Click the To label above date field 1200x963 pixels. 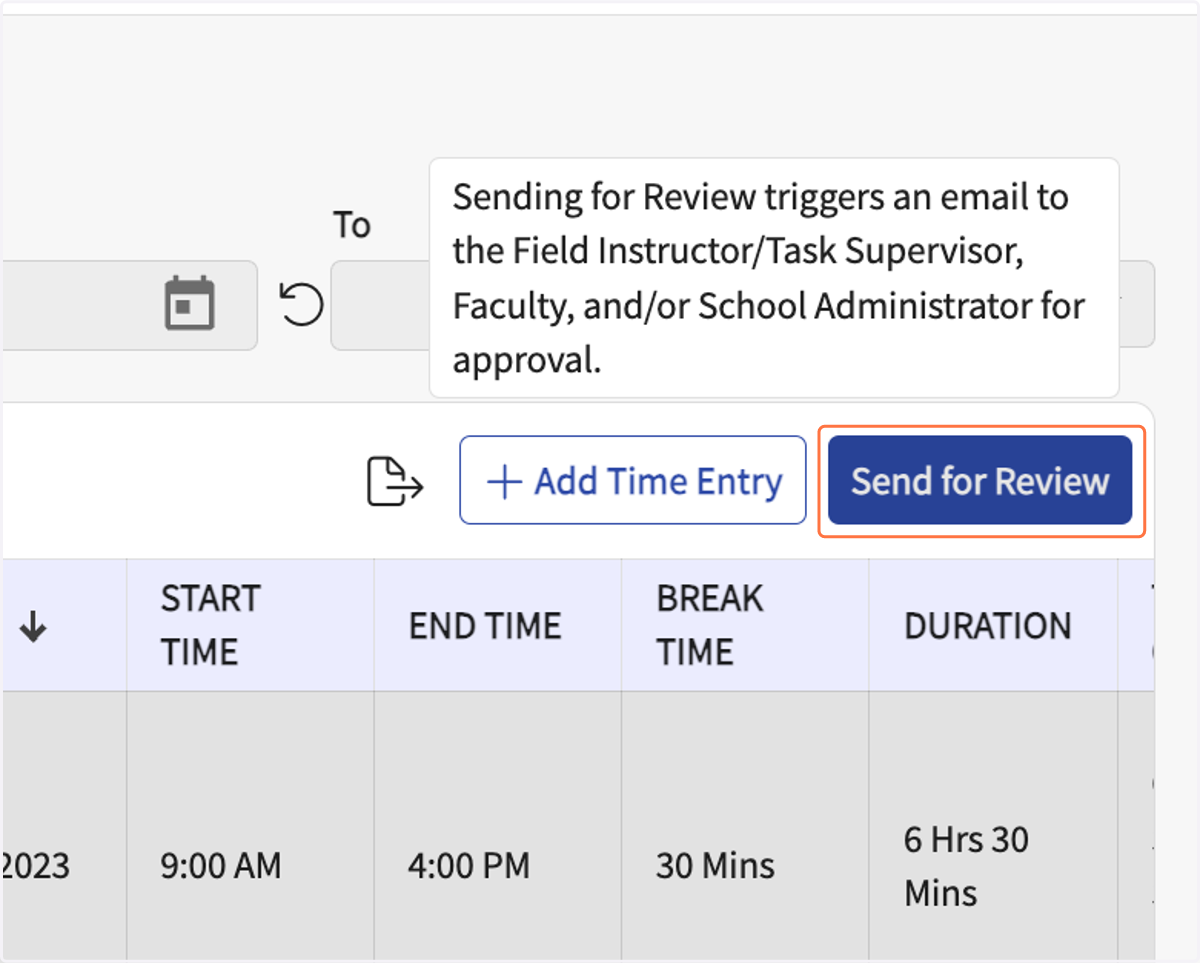point(352,225)
